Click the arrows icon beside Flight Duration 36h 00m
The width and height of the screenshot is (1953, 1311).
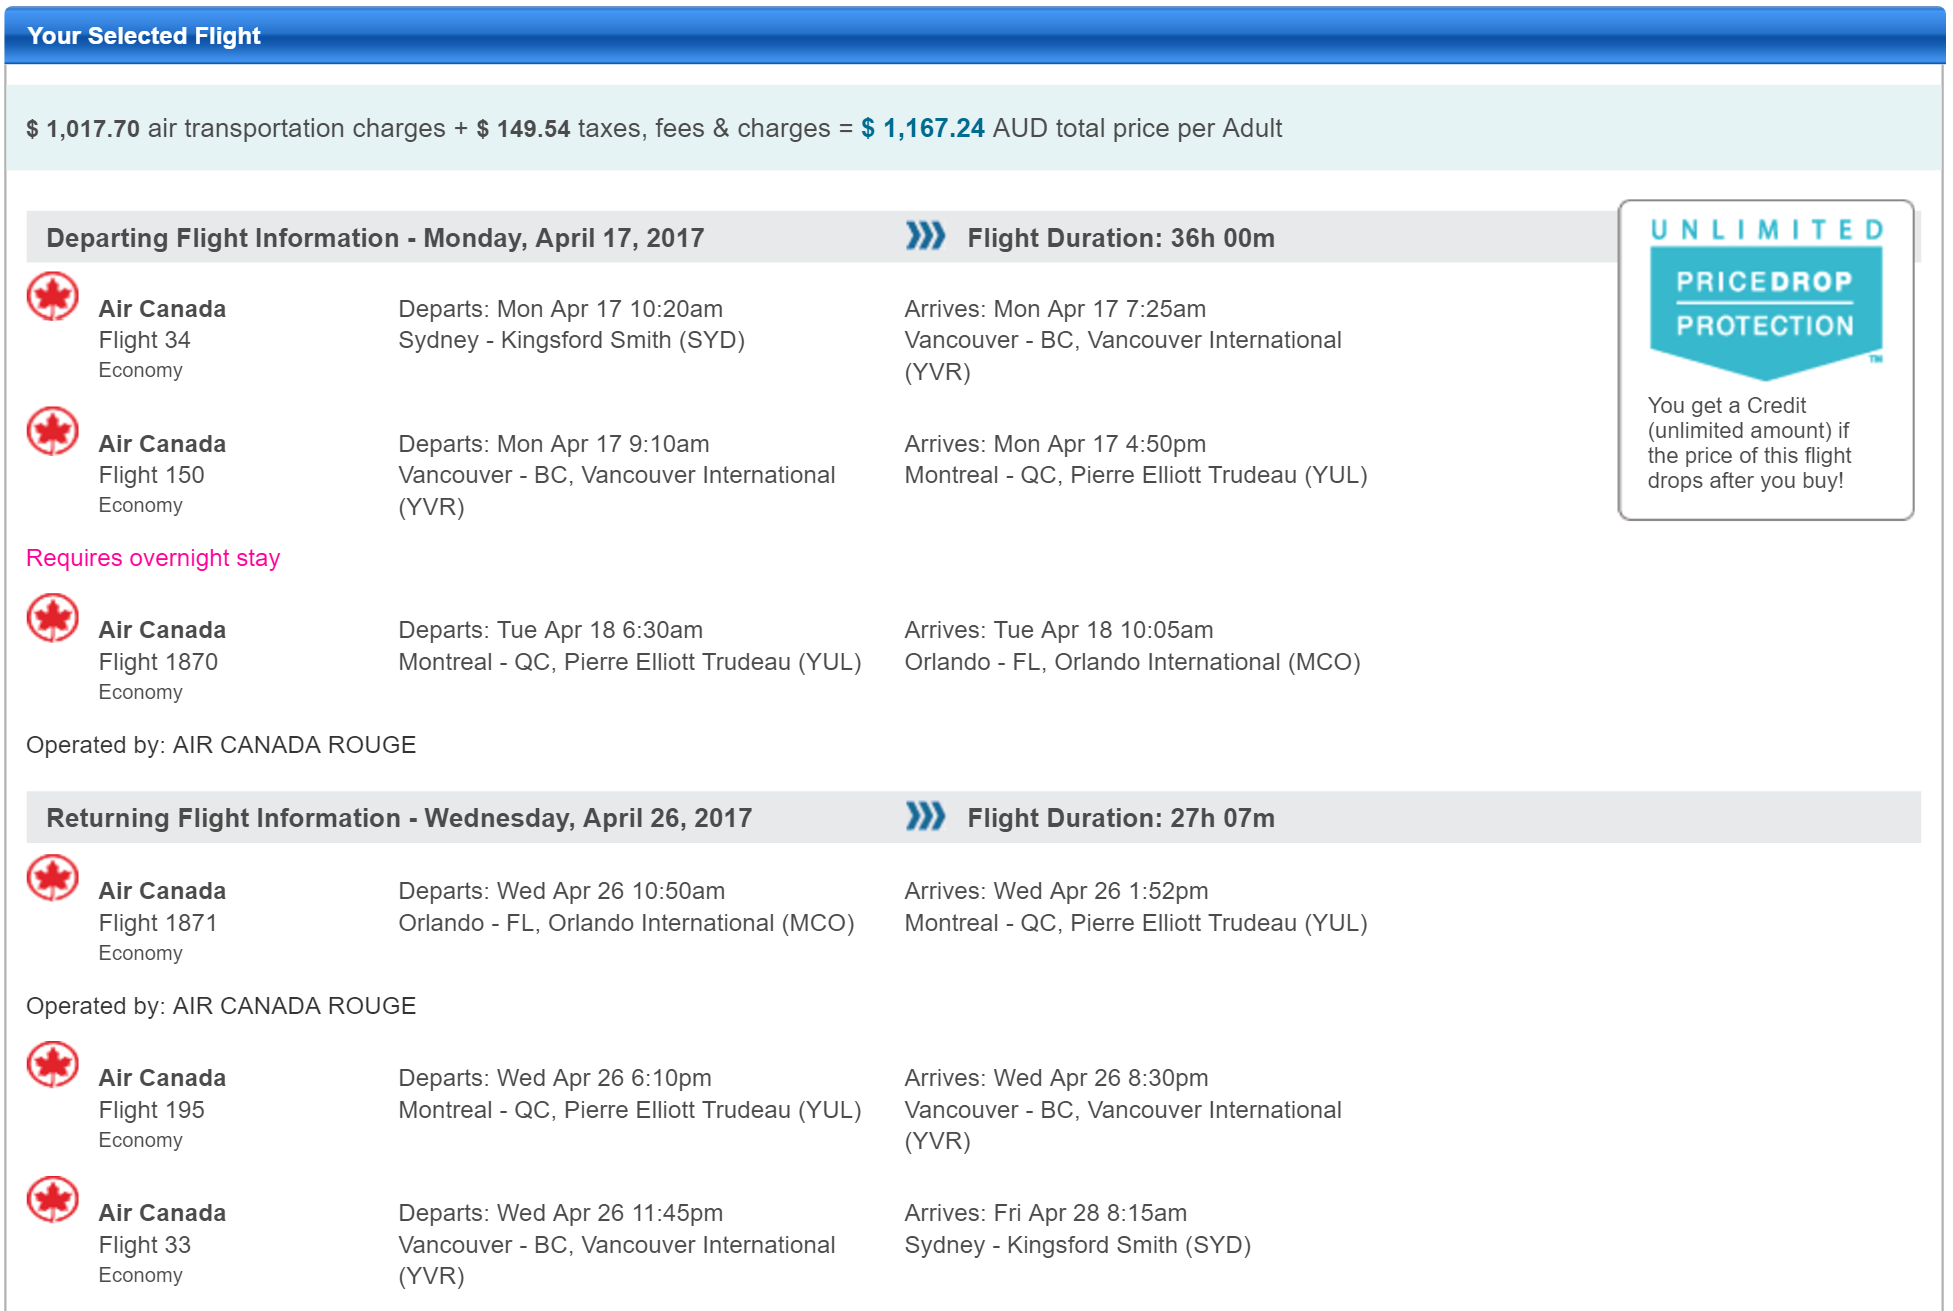925,236
